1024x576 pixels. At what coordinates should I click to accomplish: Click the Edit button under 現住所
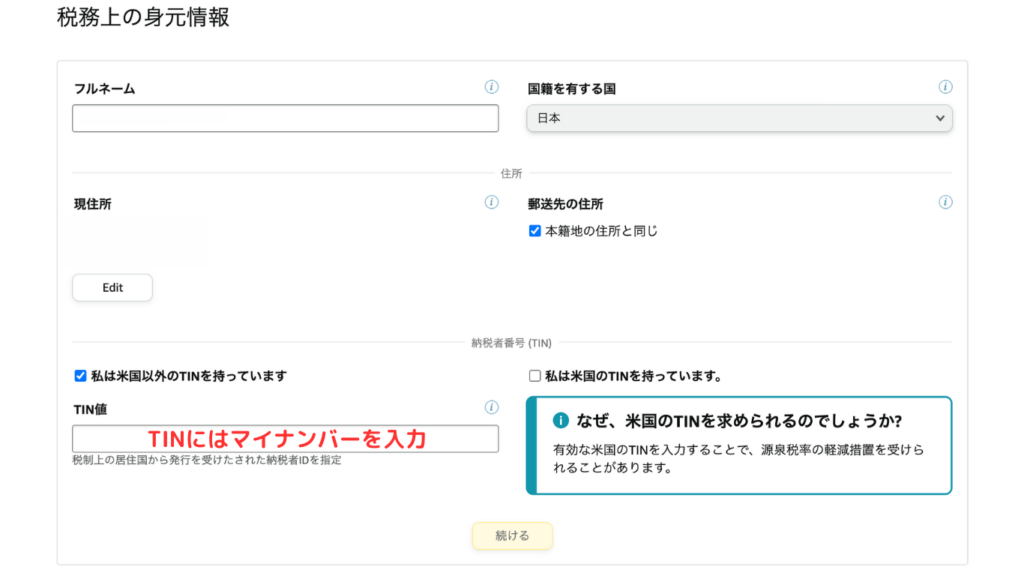pos(112,287)
